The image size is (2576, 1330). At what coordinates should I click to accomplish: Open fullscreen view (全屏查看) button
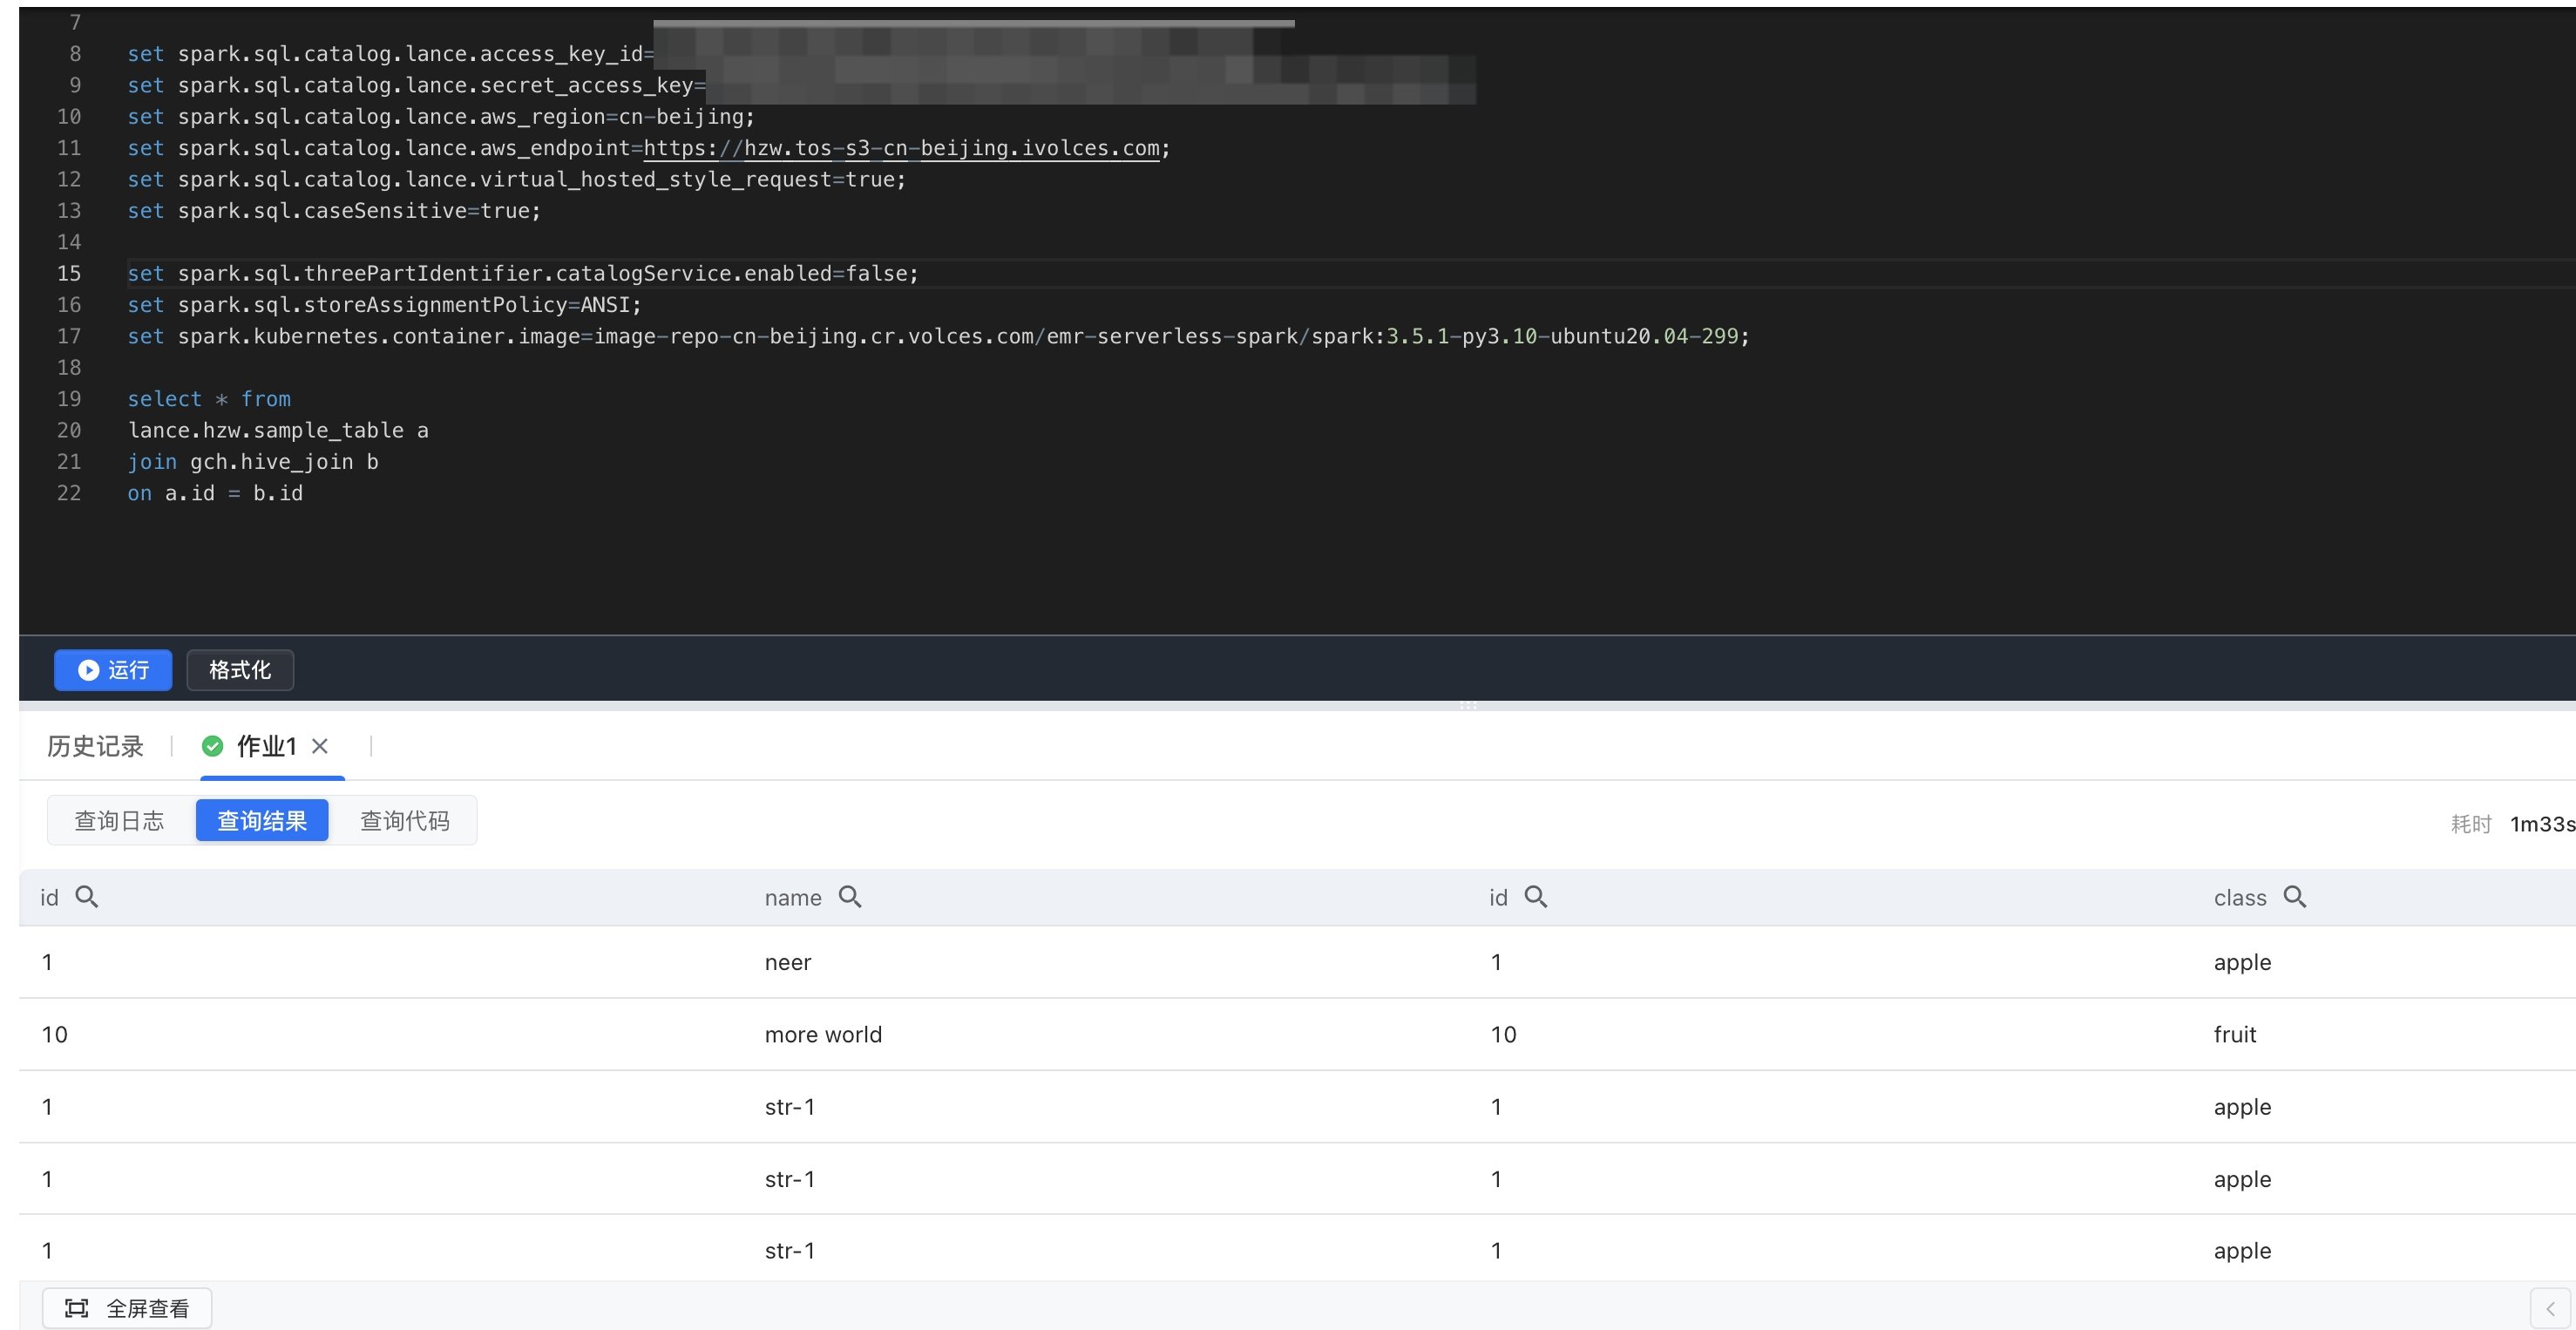tap(127, 1308)
